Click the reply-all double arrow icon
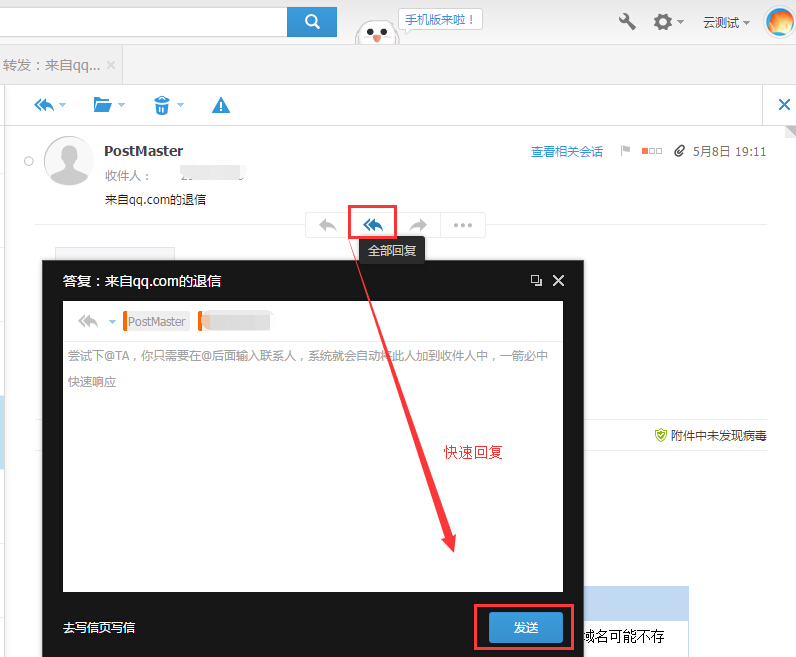This screenshot has width=796, height=657. 373,225
